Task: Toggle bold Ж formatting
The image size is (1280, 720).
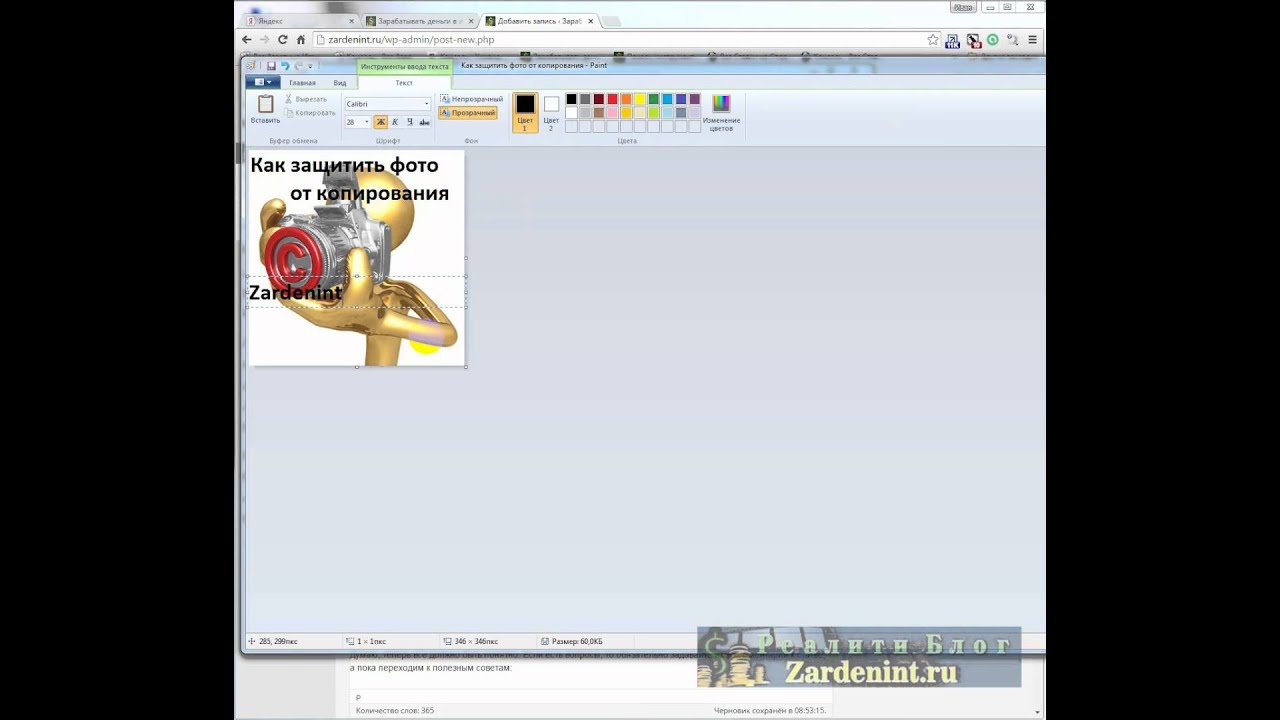Action: (x=380, y=122)
